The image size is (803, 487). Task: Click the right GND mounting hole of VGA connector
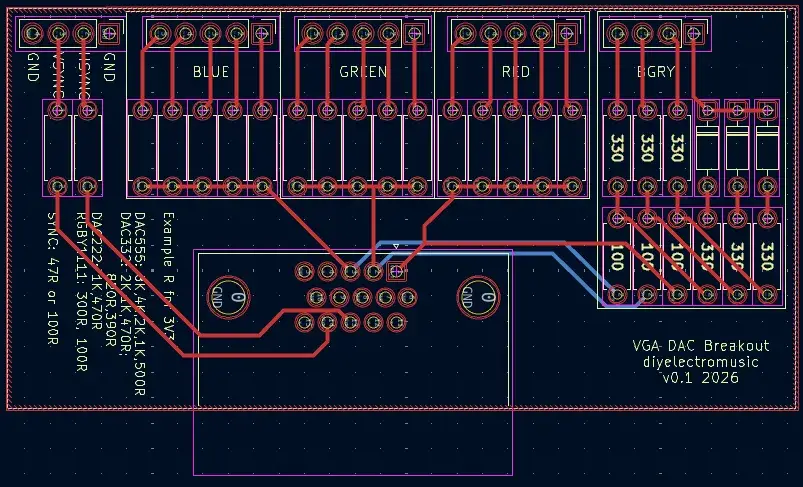pos(478,297)
